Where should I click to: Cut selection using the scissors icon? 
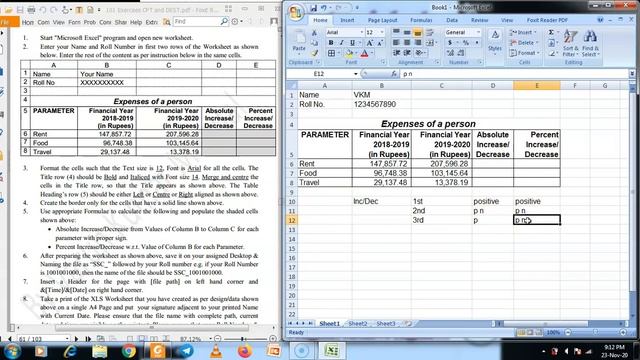pos(314,33)
